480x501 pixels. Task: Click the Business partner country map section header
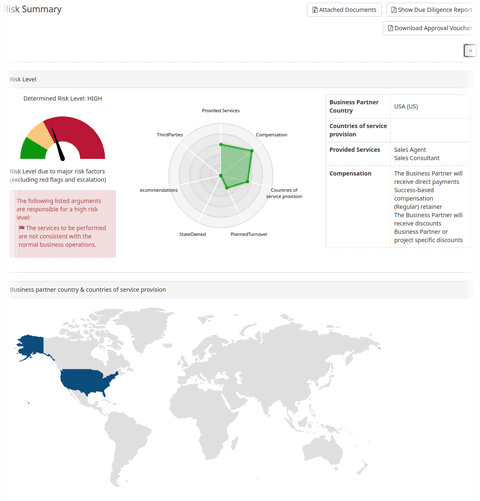240,290
